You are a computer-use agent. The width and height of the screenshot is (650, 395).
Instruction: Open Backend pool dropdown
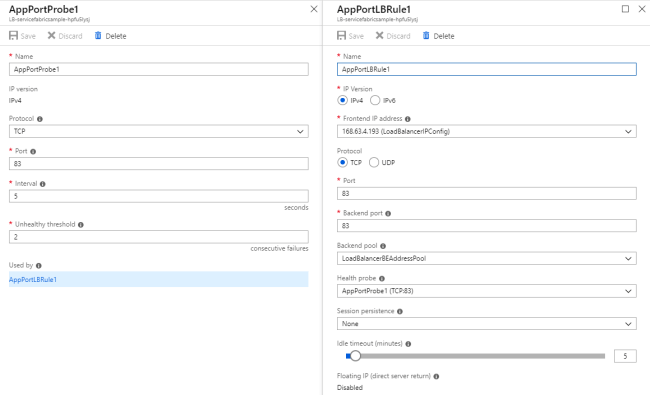(487, 258)
